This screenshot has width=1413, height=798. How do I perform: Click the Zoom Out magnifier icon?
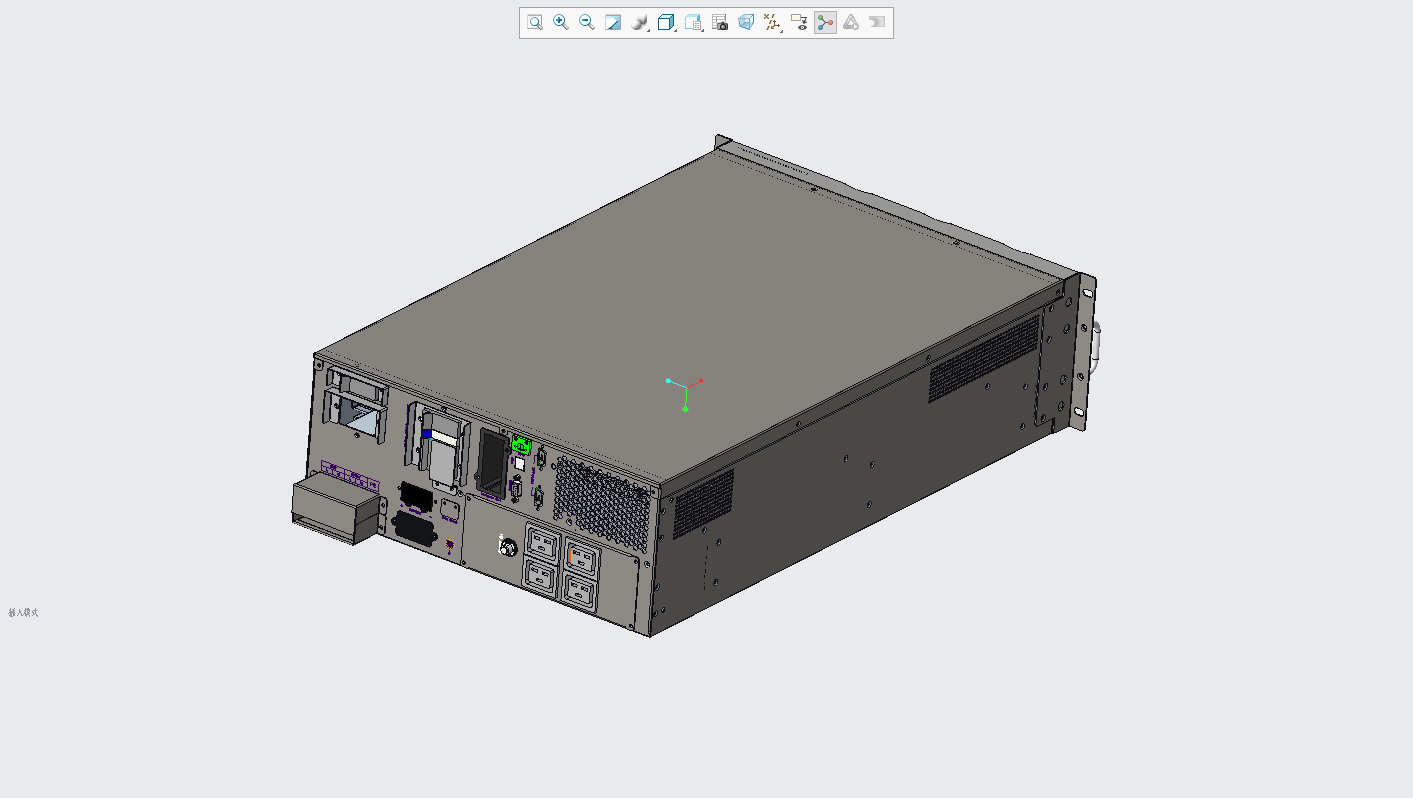(587, 22)
